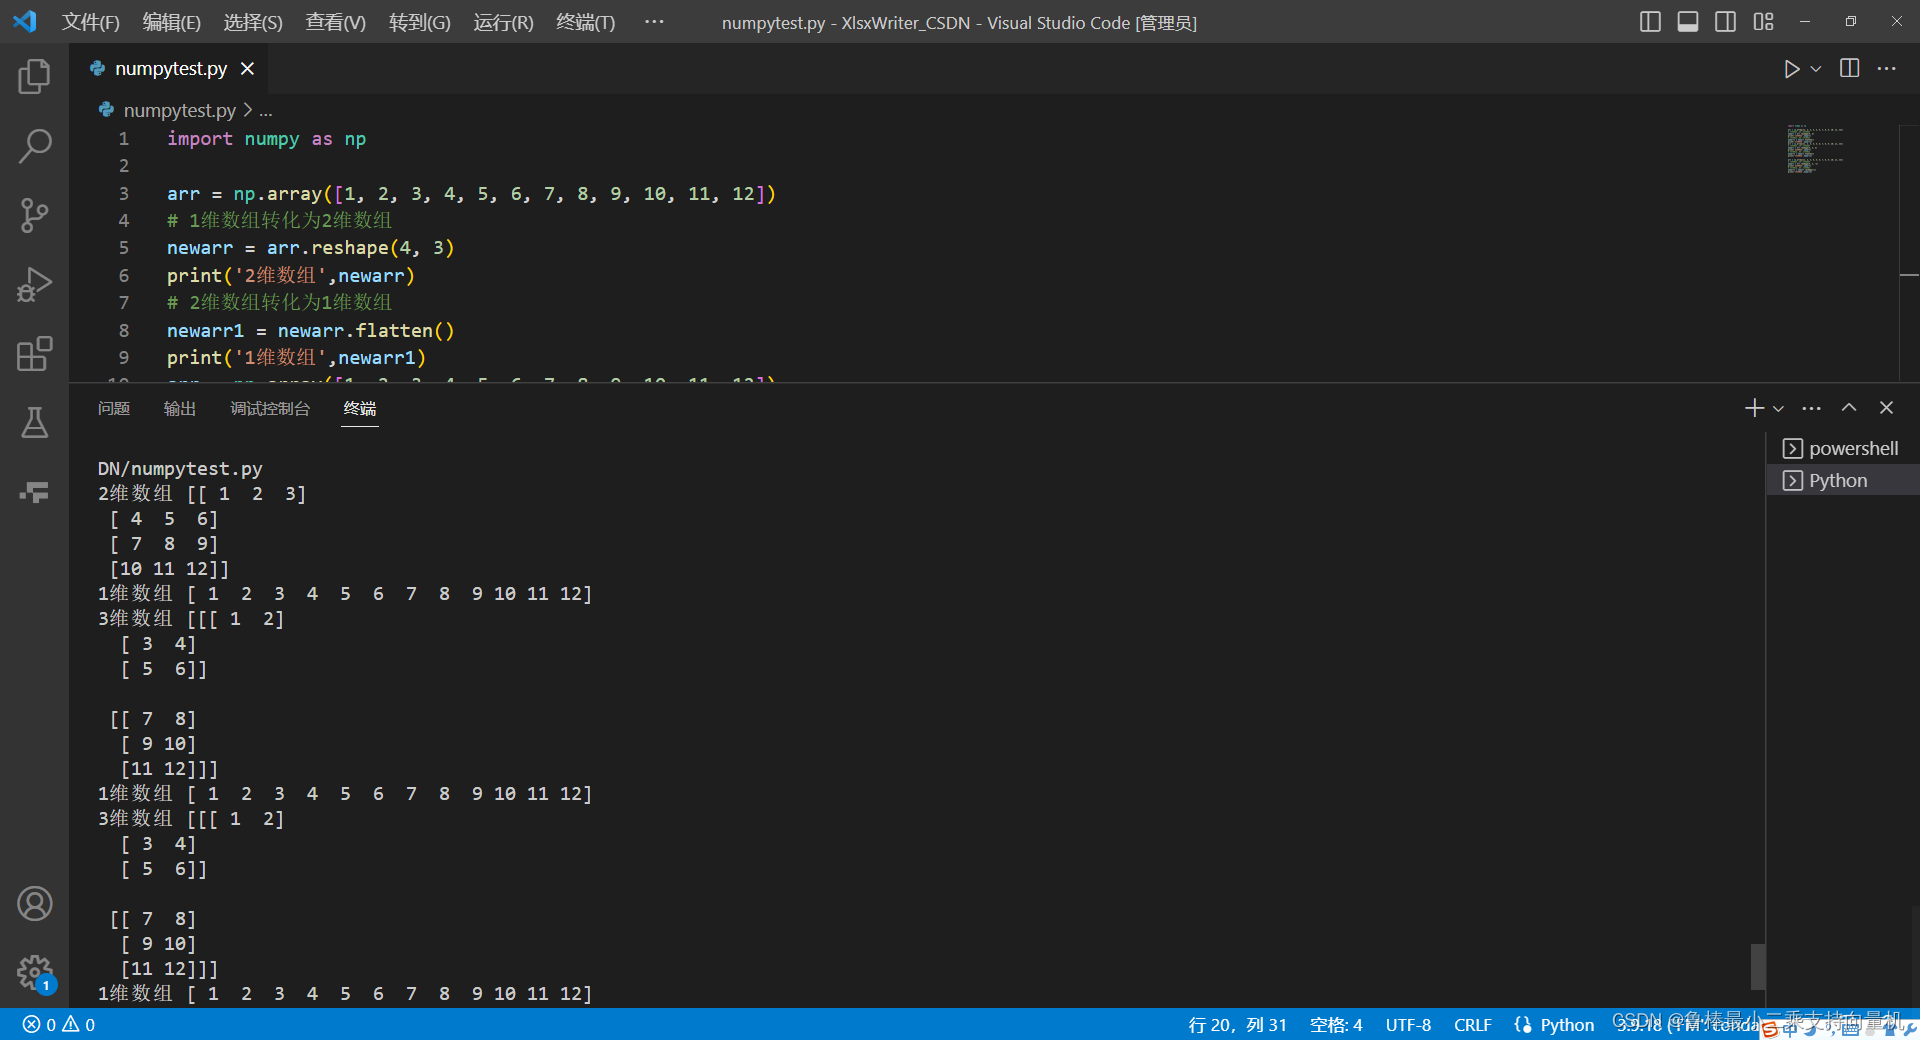Screen dimensions: 1920x1040
Task: Click numpytest.py in the breadcrumb
Action: (x=179, y=110)
